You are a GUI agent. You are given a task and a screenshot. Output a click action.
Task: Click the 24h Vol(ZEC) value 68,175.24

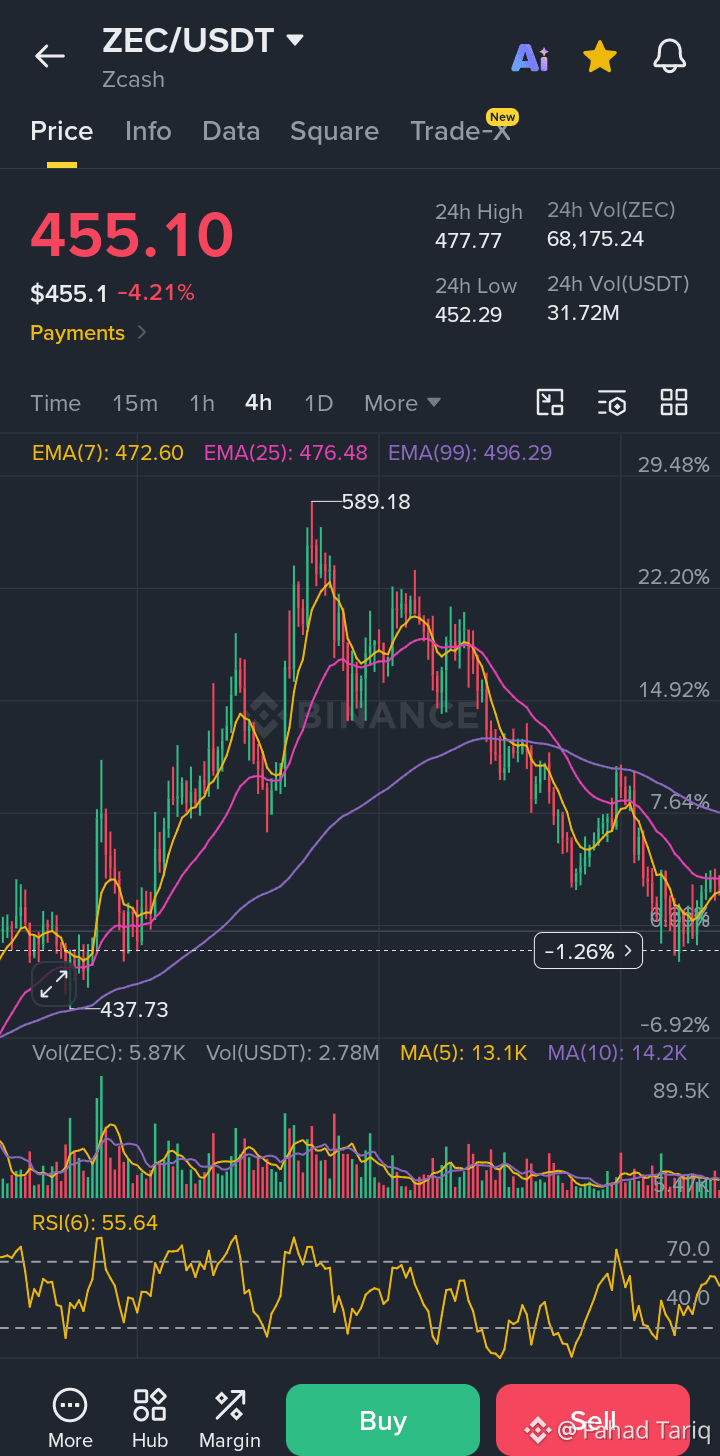click(x=596, y=239)
